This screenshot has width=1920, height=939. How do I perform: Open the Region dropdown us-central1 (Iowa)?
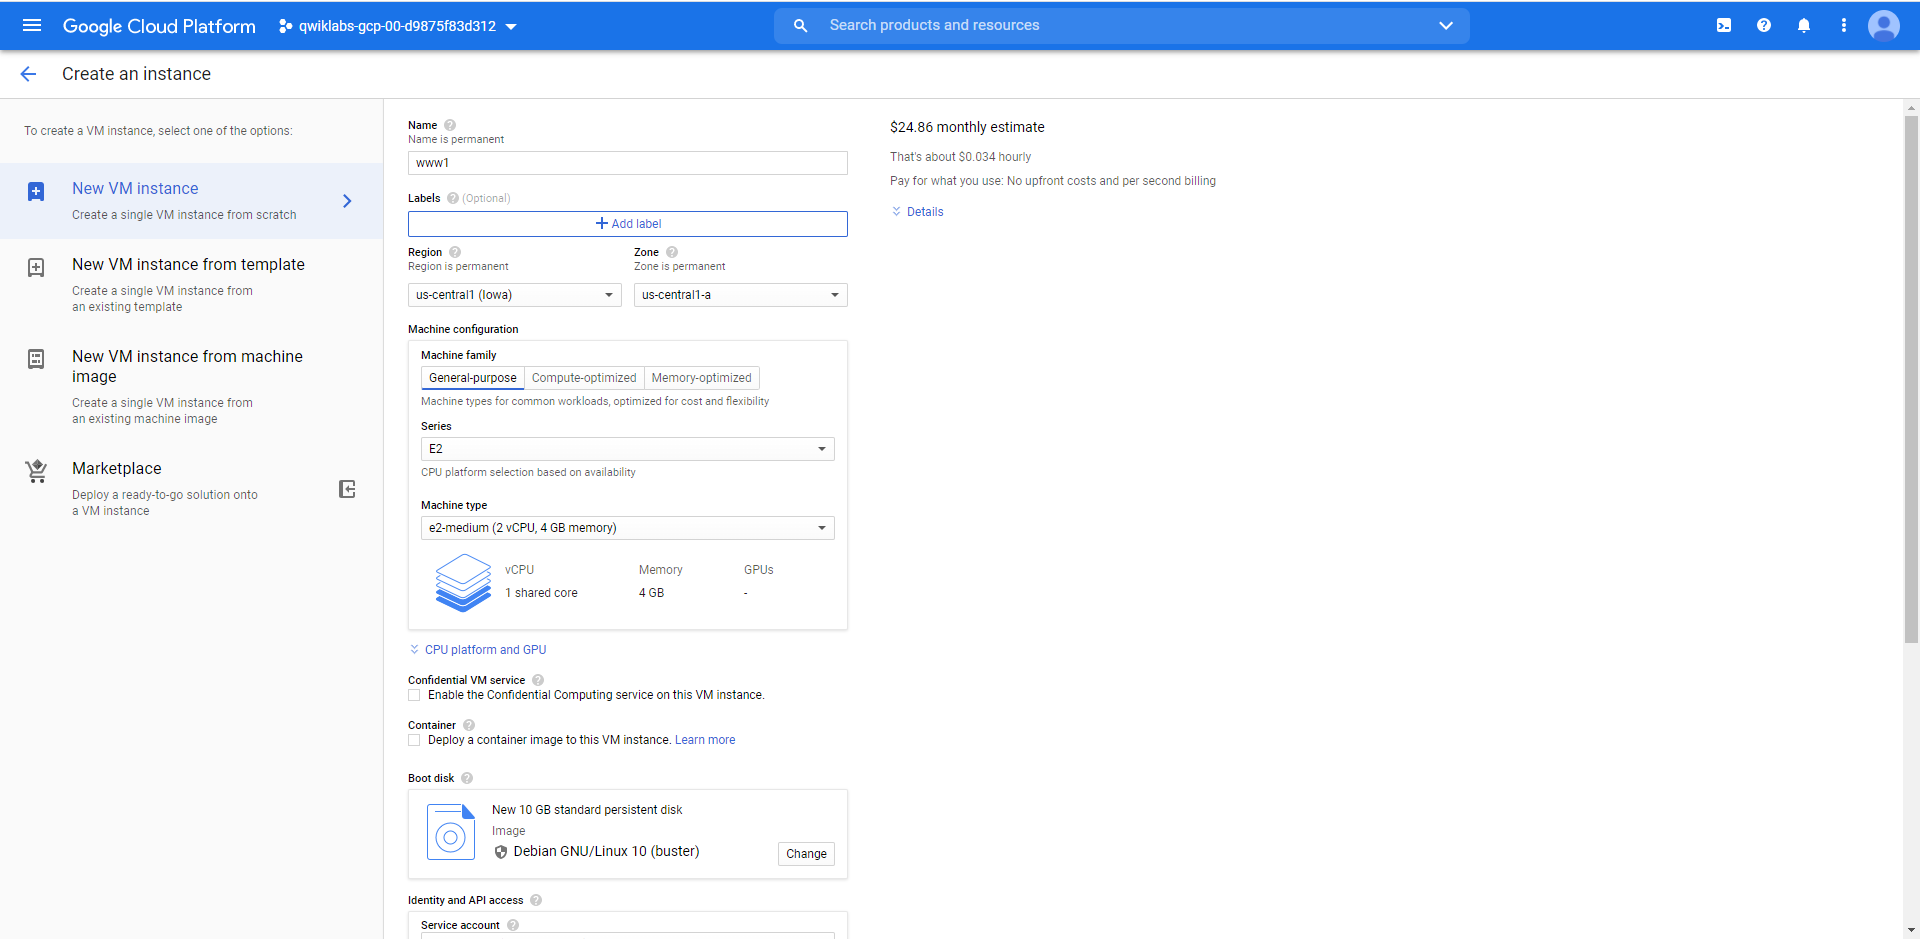[x=515, y=295]
